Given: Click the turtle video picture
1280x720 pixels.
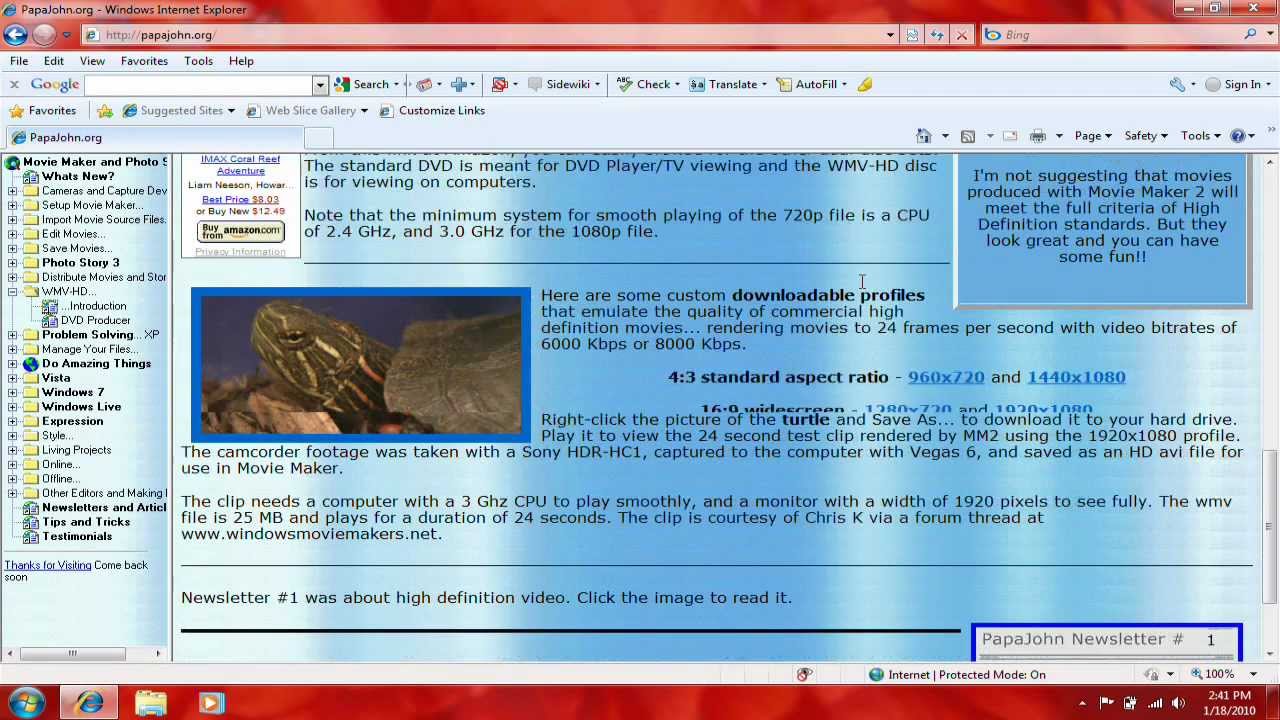Looking at the screenshot, I should 361,365.
